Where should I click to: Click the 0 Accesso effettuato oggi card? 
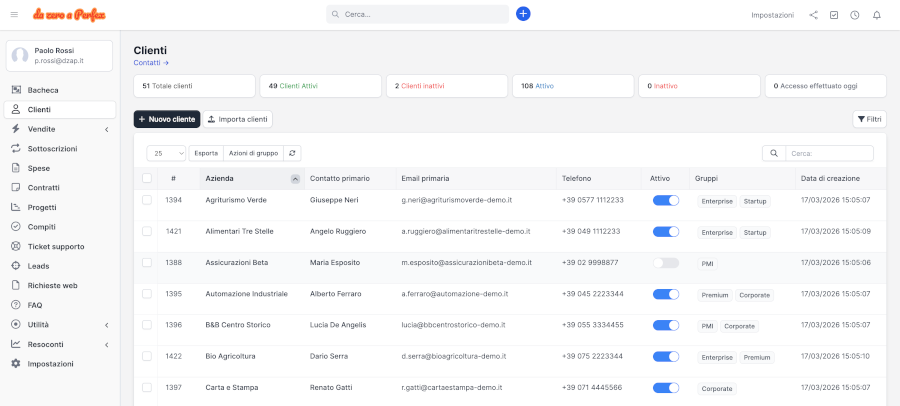tap(825, 86)
